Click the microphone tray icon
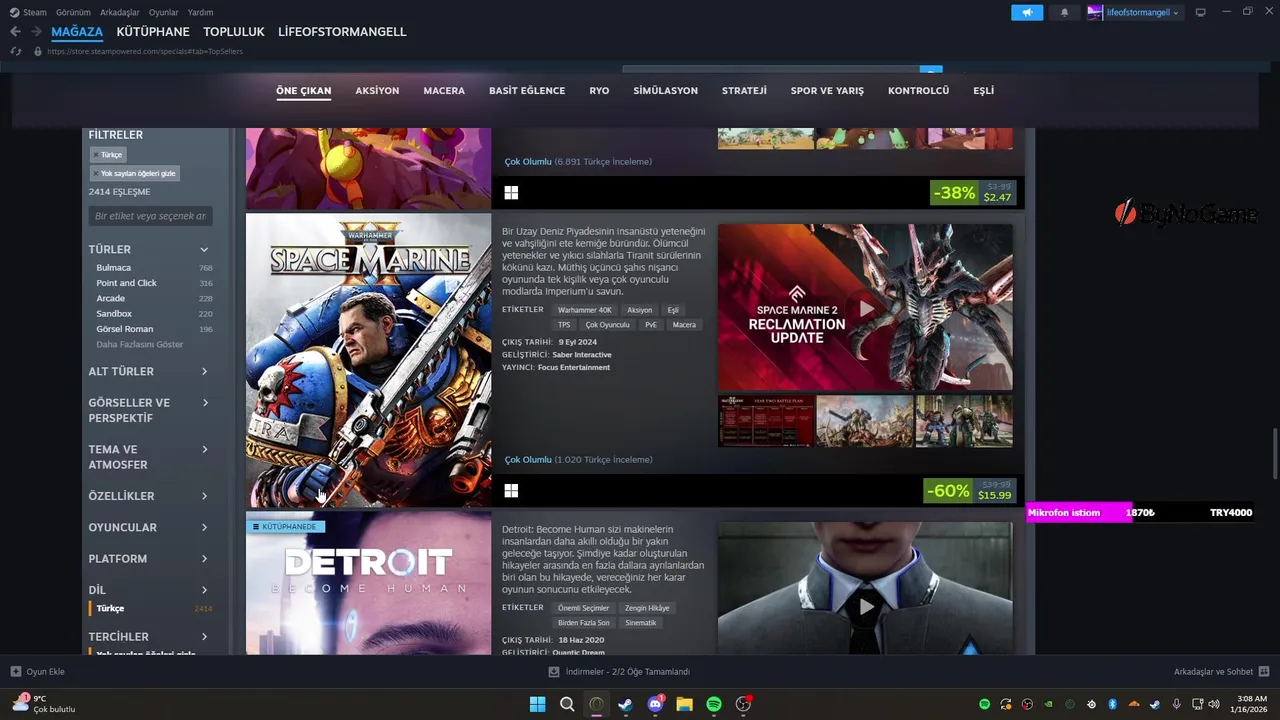The width and height of the screenshot is (1280, 720). [x=1176, y=704]
